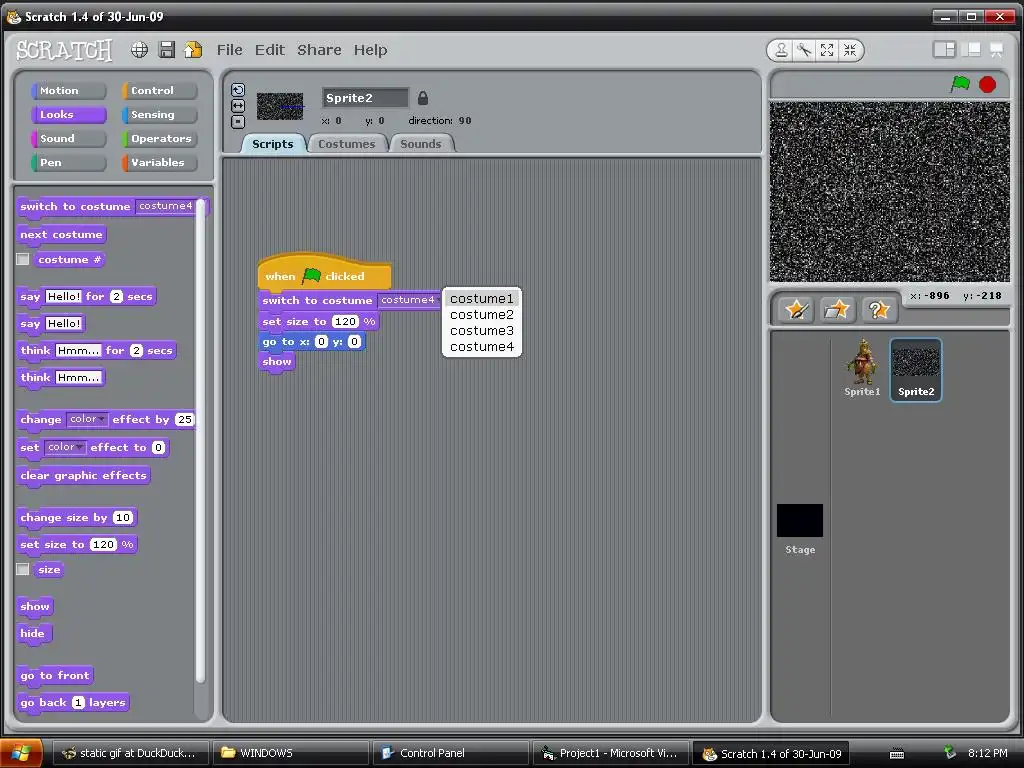
Task: Click the clear graphic effects block
Action: coord(83,475)
